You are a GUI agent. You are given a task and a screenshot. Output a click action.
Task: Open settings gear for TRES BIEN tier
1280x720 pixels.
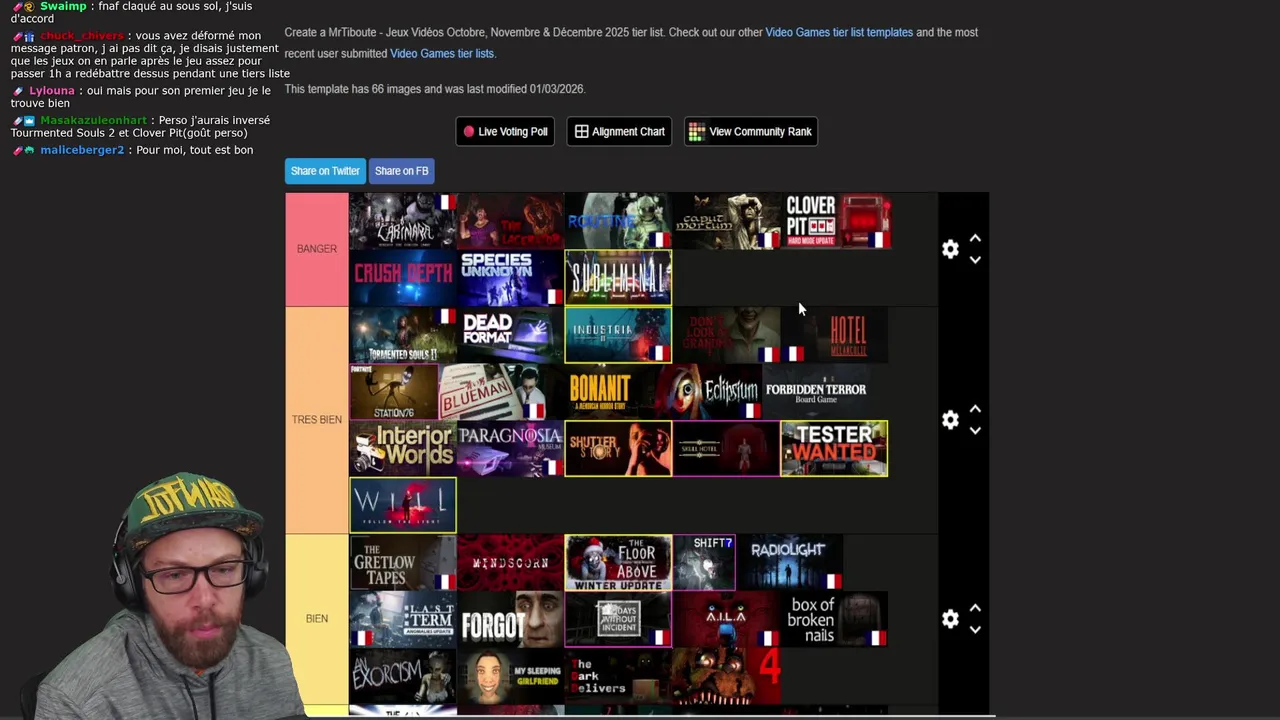tap(950, 420)
